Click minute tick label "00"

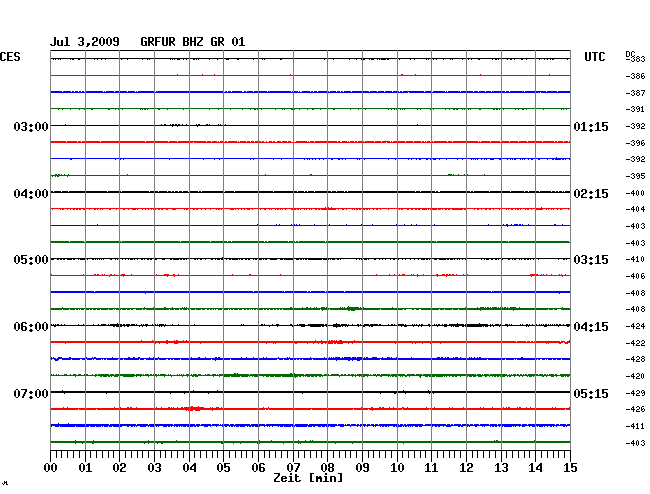coord(50,468)
